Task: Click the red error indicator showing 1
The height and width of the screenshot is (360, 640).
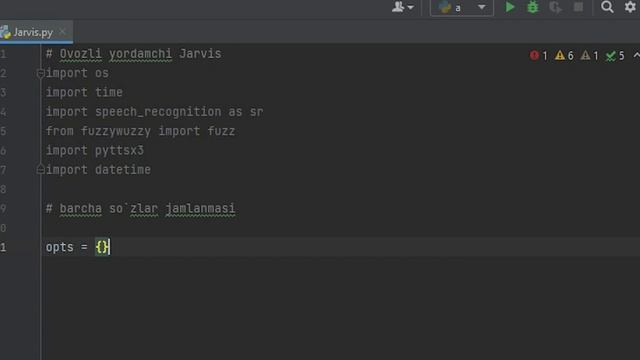Action: click(538, 56)
